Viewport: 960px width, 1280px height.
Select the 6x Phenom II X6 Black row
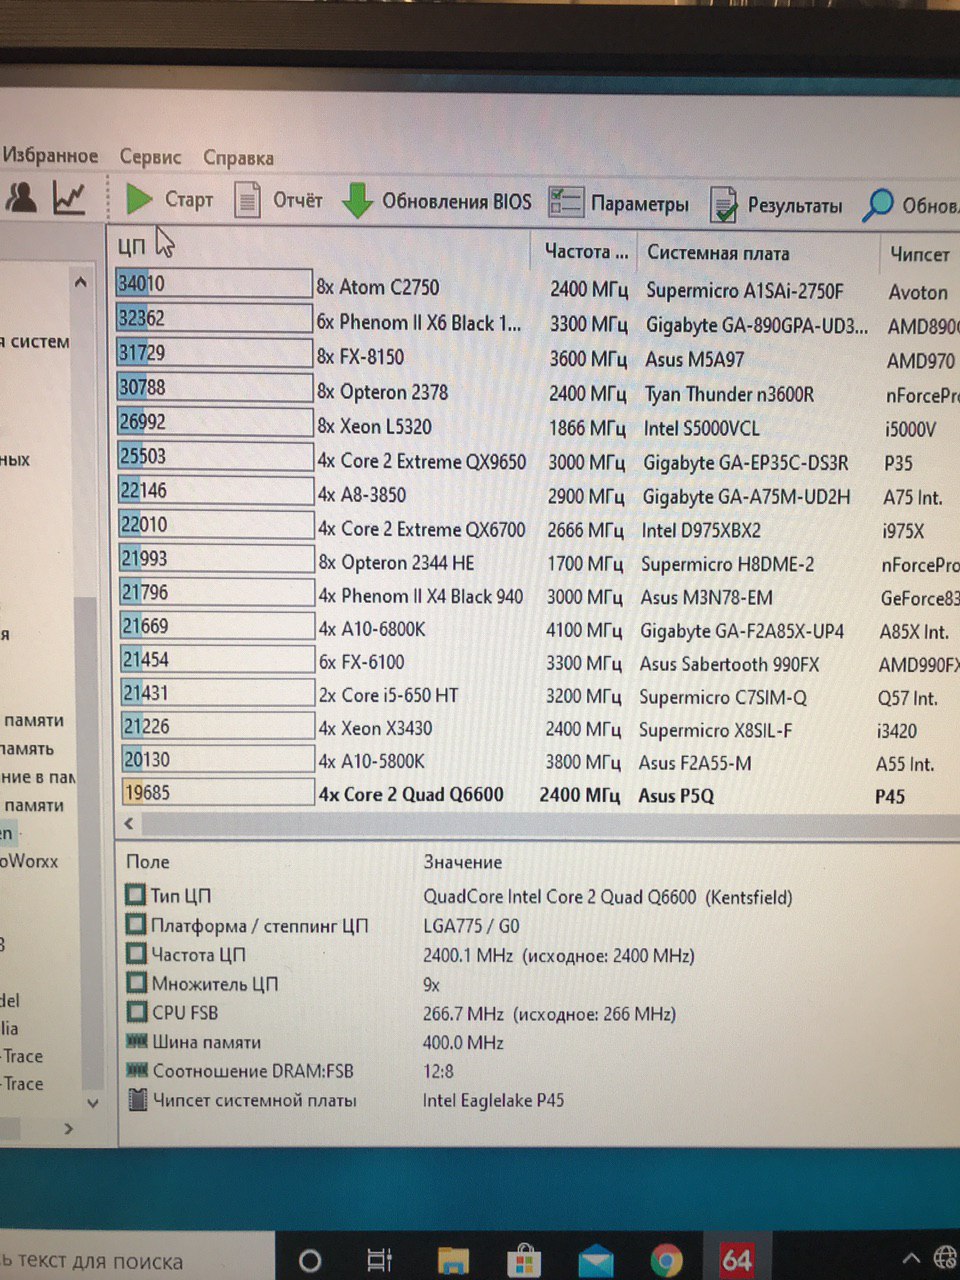pyautogui.click(x=535, y=322)
